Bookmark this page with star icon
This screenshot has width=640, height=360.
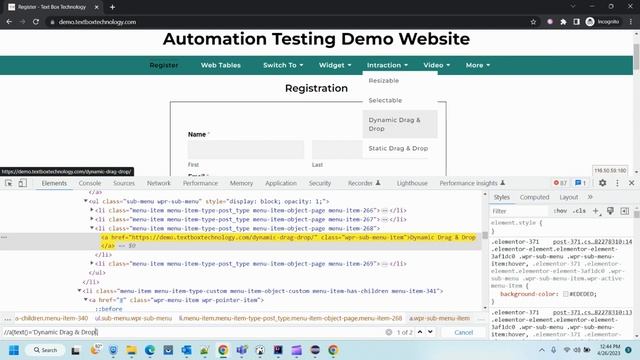point(533,22)
